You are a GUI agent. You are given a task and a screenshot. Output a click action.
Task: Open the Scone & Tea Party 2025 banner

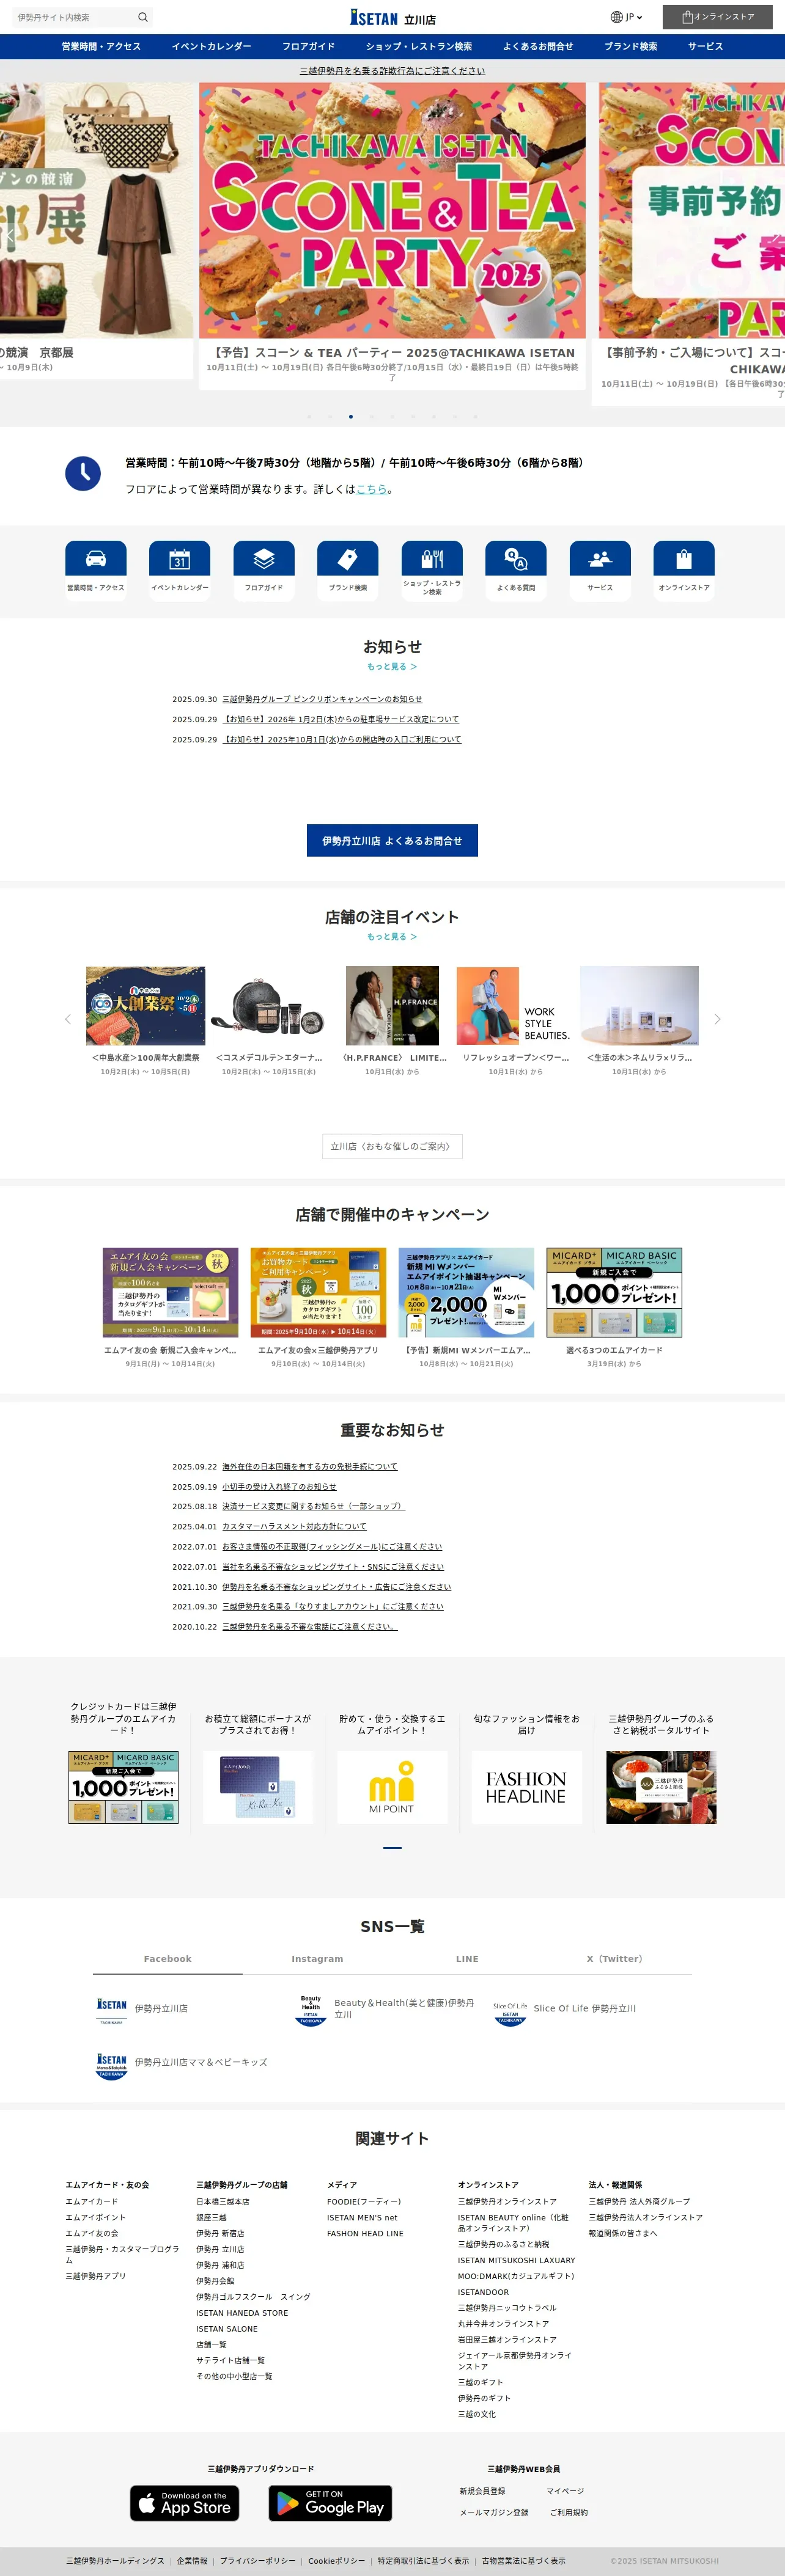(392, 210)
